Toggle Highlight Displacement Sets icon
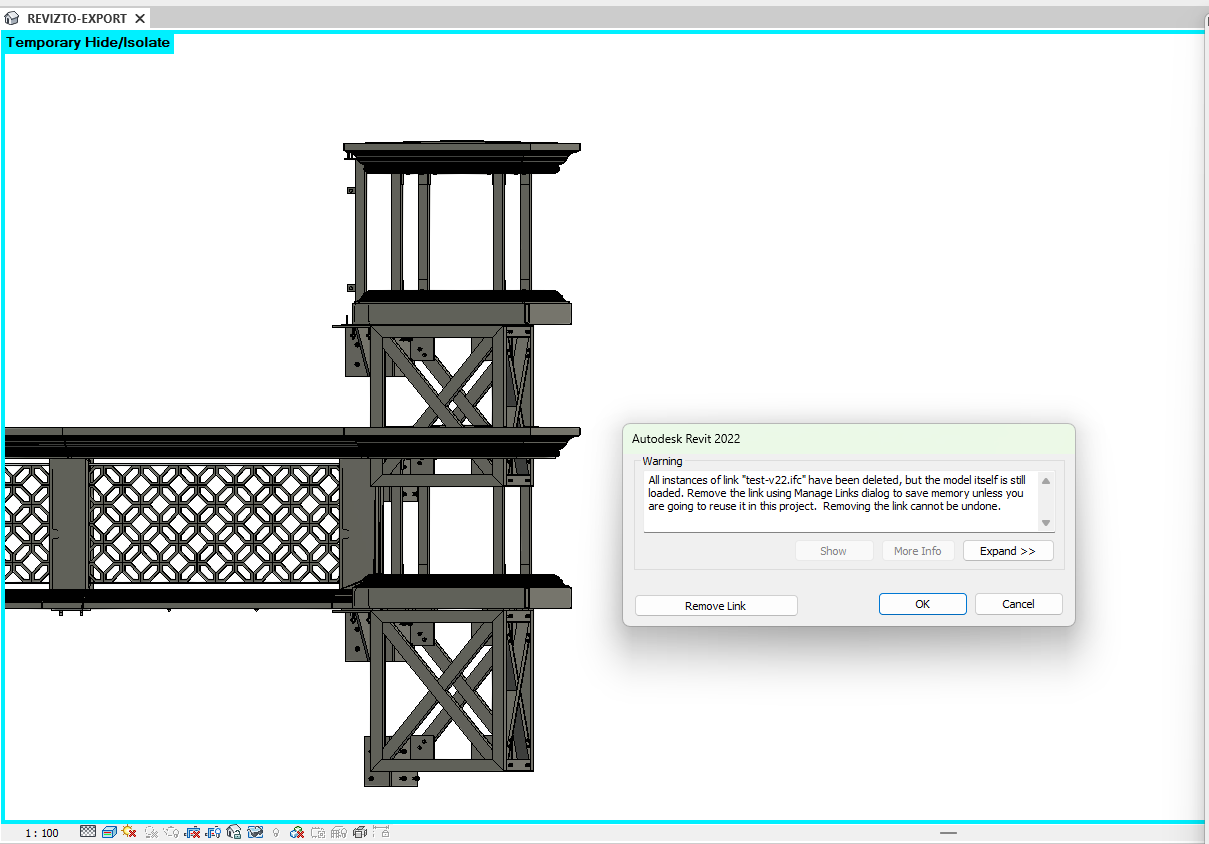1209x844 pixels. point(360,832)
